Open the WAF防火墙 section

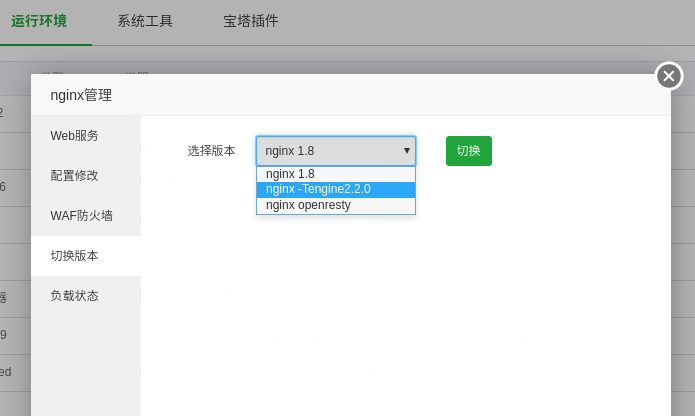pyautogui.click(x=86, y=216)
